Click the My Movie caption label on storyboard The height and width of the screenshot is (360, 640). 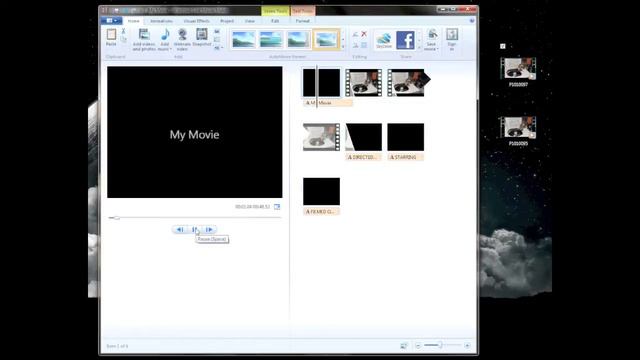pyautogui.click(x=328, y=103)
